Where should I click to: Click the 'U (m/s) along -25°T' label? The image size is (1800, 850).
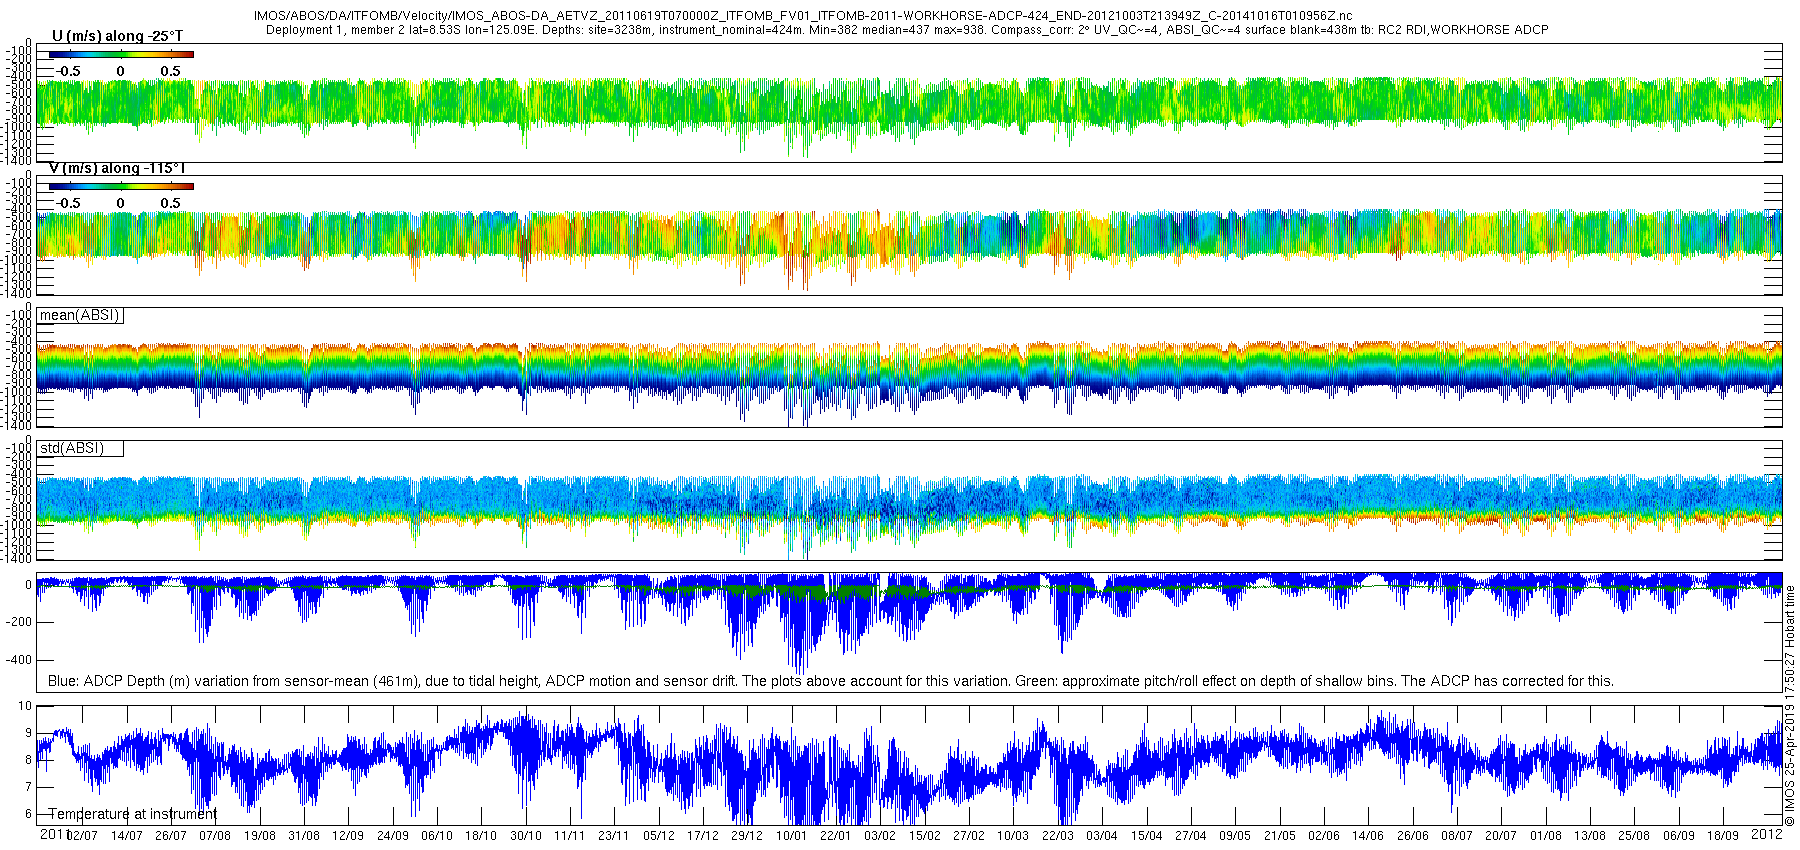pos(117,36)
